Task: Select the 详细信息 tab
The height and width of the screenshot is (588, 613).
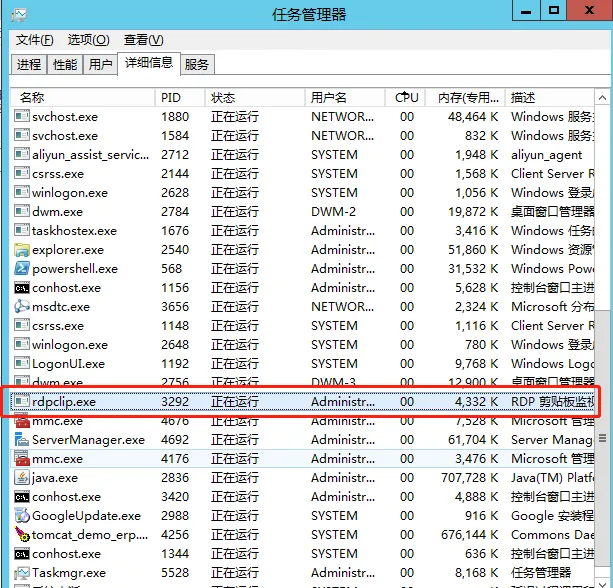Action: (149, 63)
